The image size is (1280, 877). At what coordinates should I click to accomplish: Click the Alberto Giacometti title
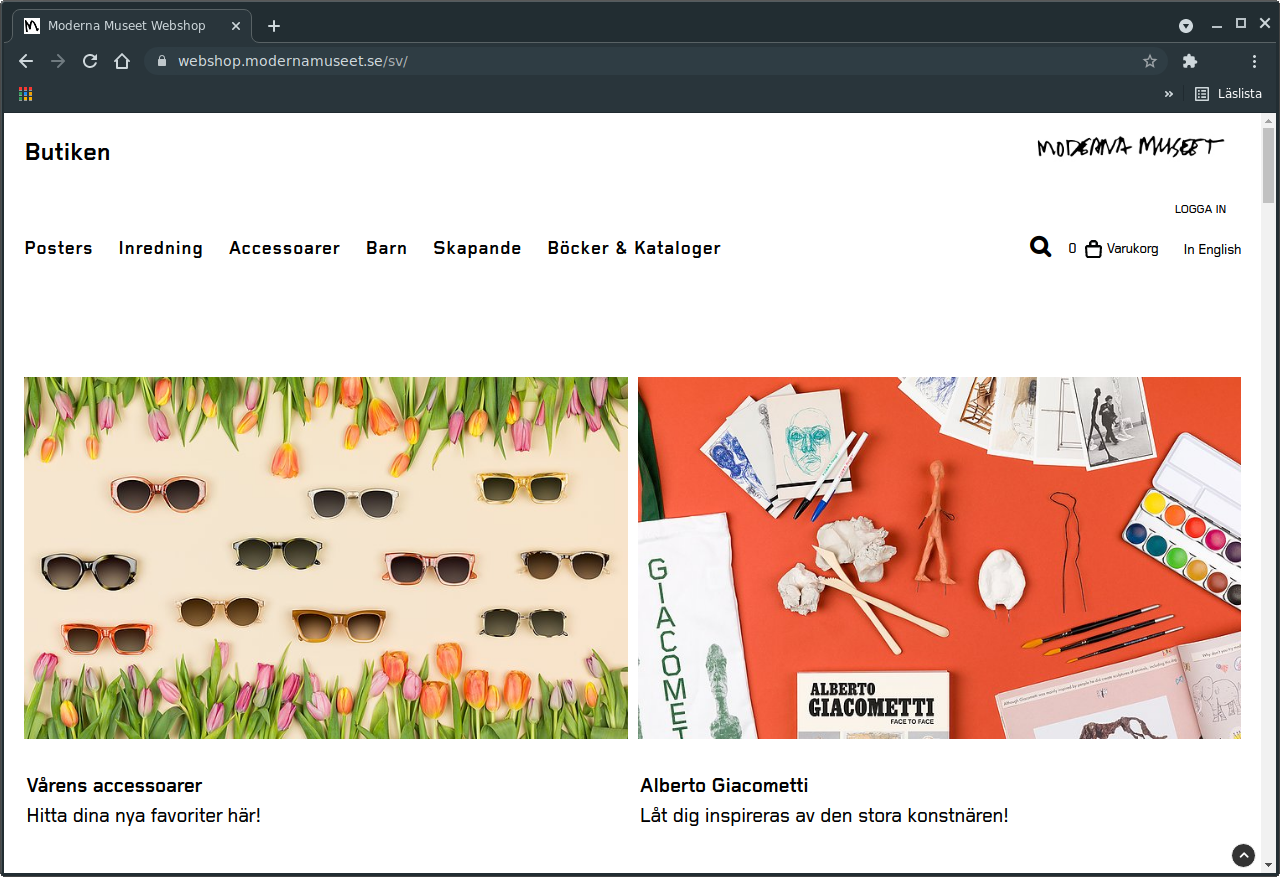[724, 785]
